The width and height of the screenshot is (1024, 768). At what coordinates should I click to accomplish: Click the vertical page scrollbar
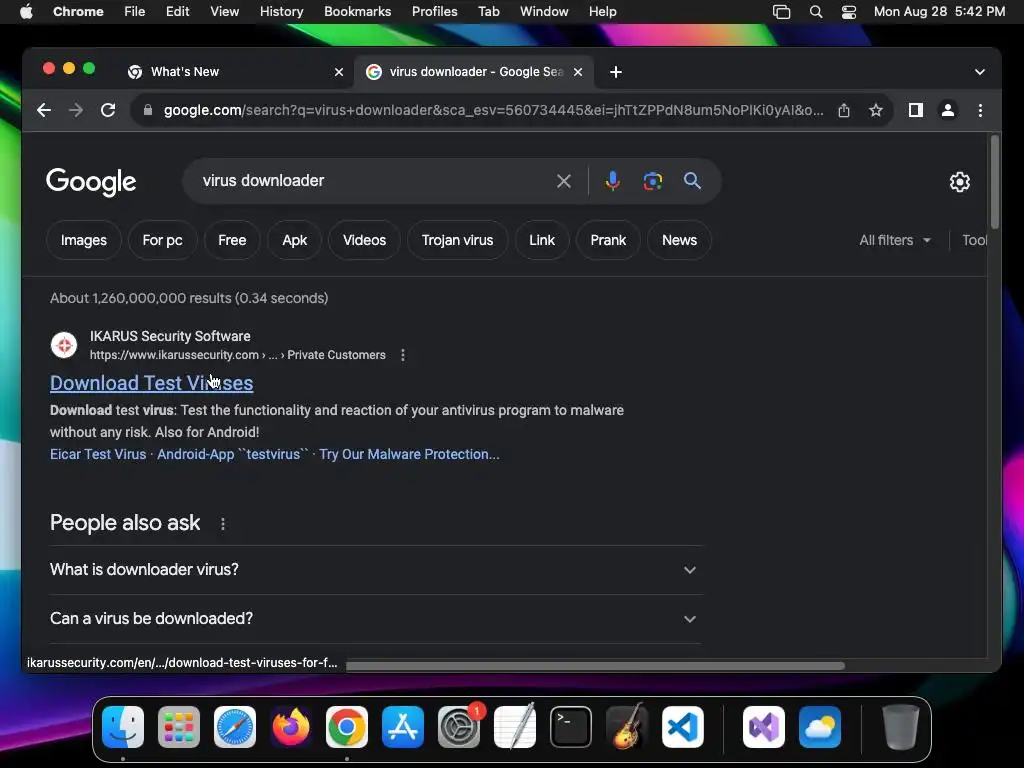coord(995,182)
